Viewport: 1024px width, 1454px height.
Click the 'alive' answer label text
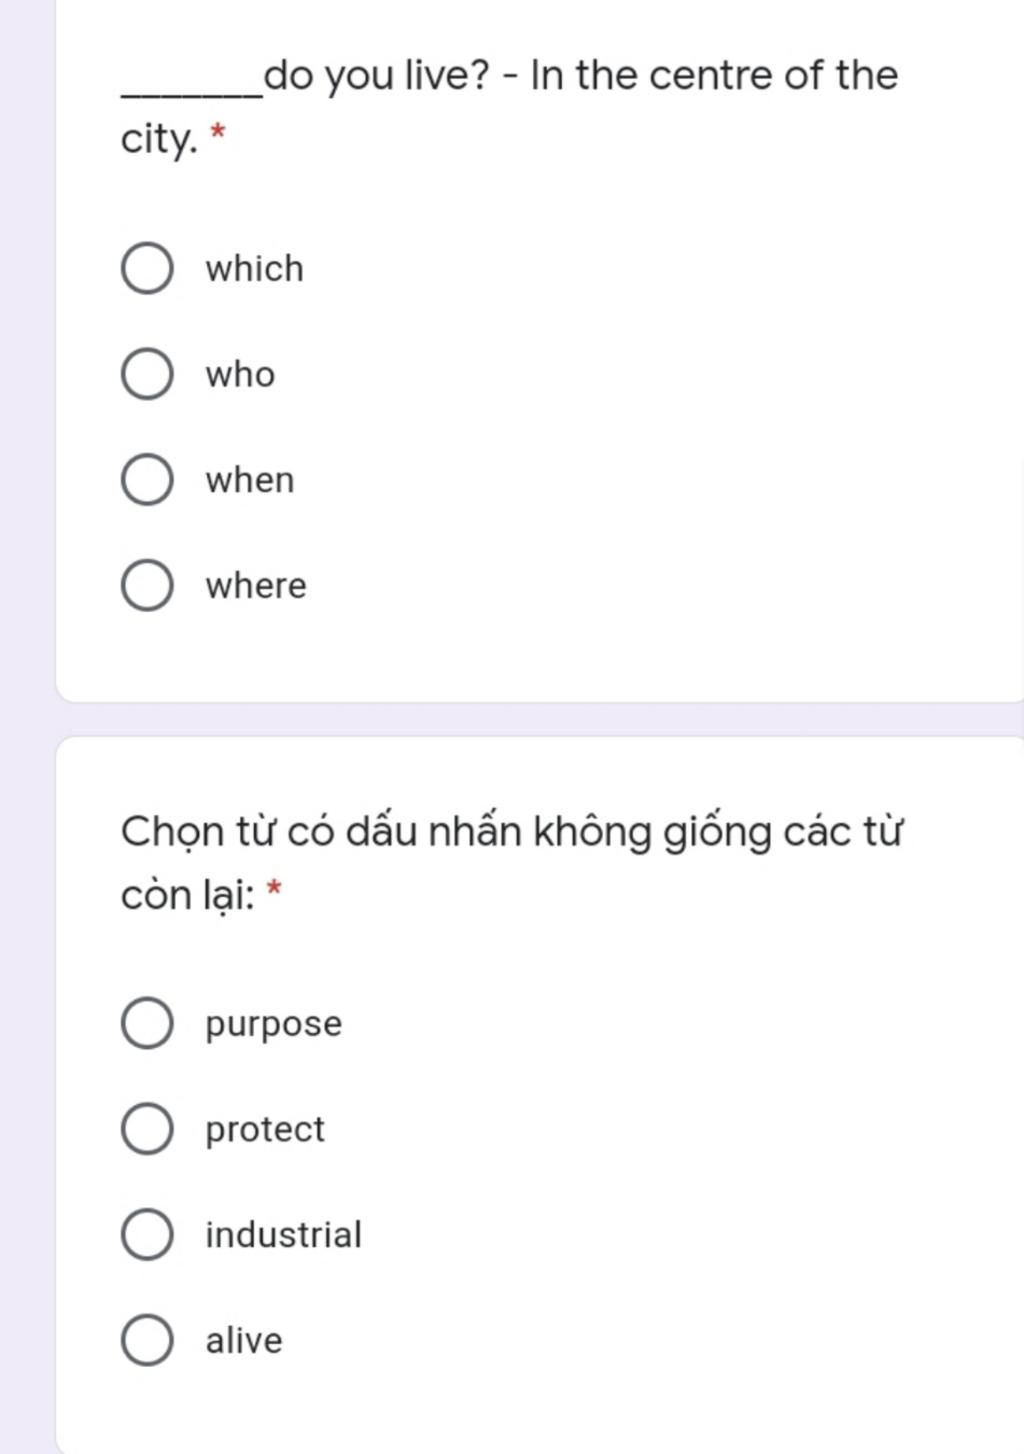point(244,1340)
